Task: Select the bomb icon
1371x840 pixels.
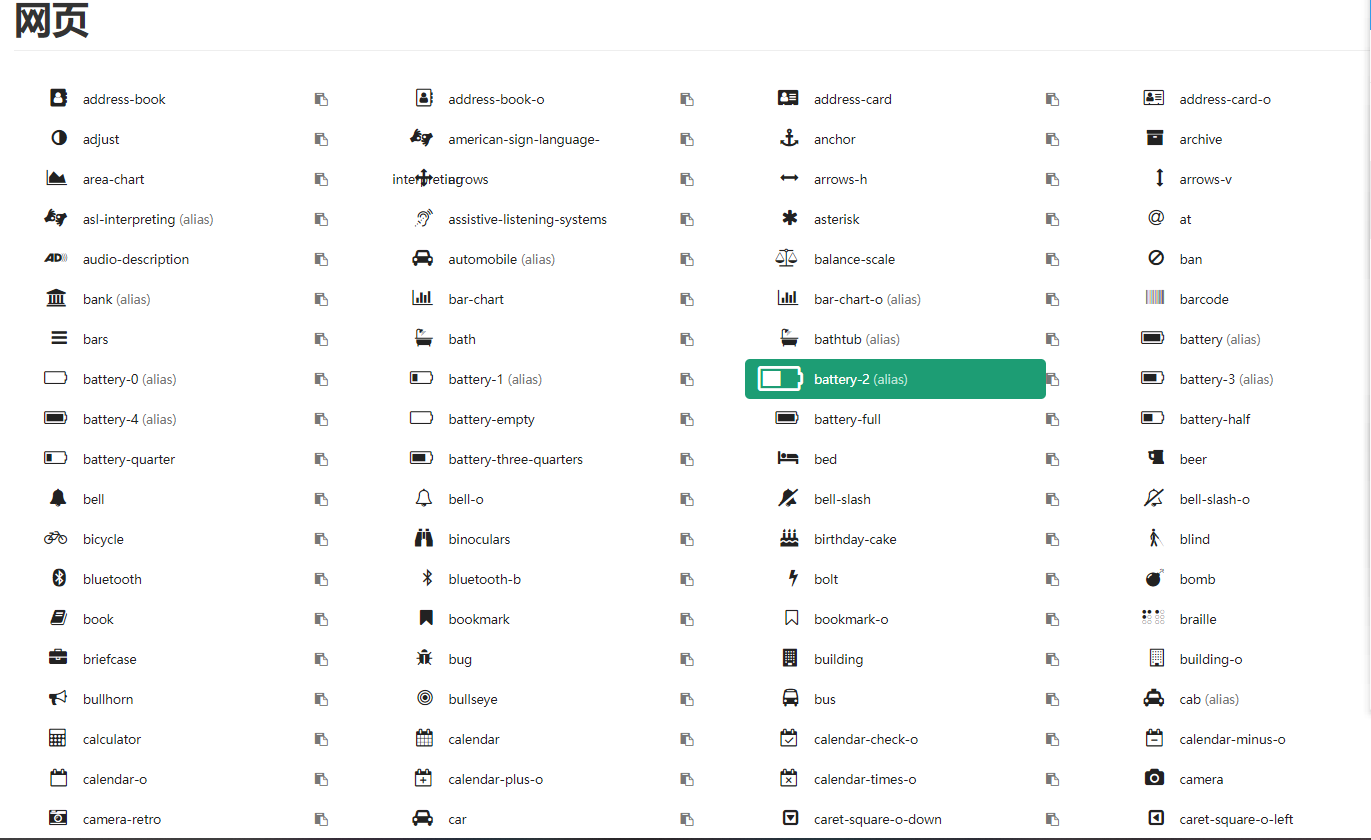Action: [1155, 578]
